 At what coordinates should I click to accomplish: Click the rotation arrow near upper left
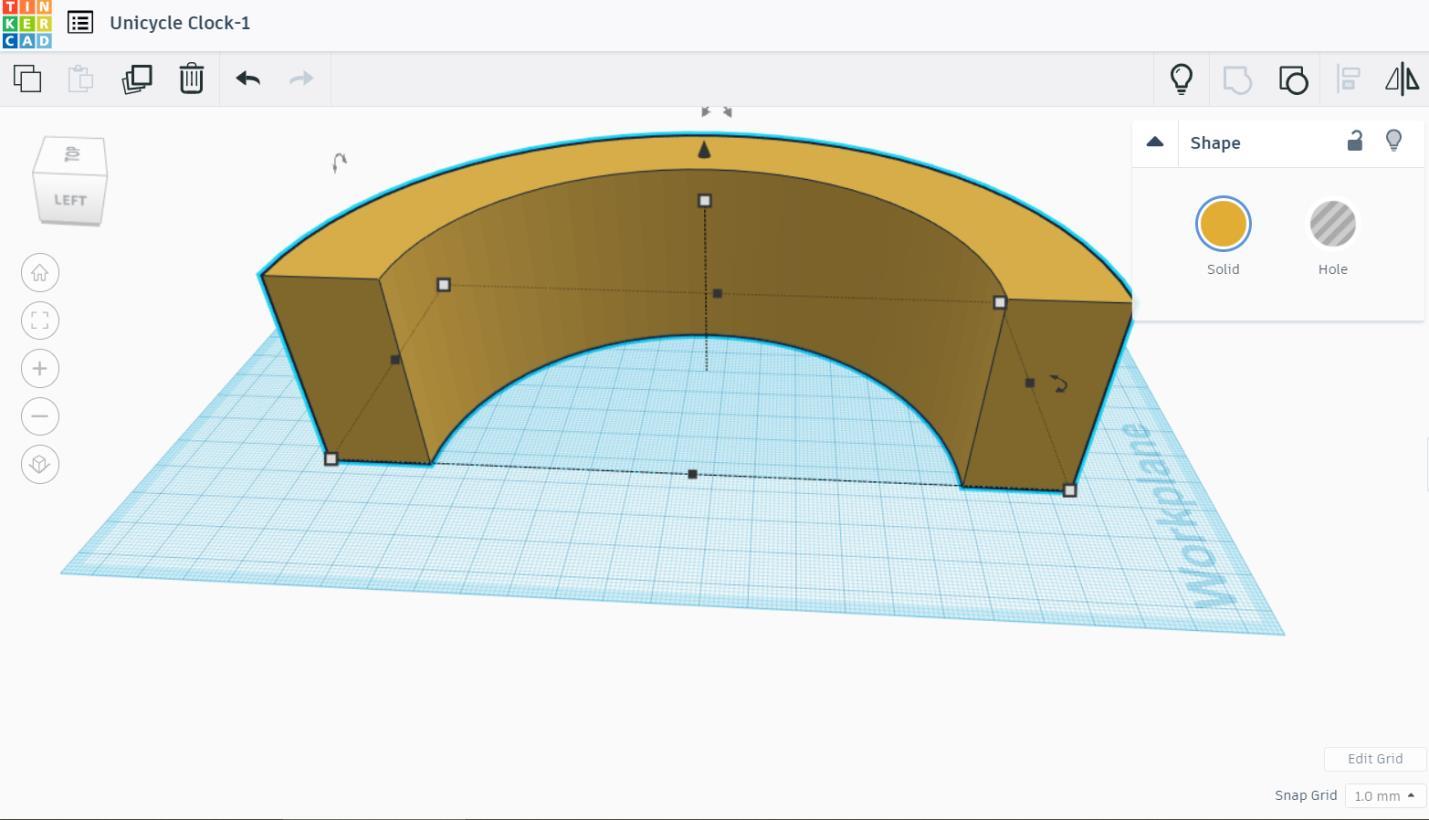pyautogui.click(x=339, y=163)
